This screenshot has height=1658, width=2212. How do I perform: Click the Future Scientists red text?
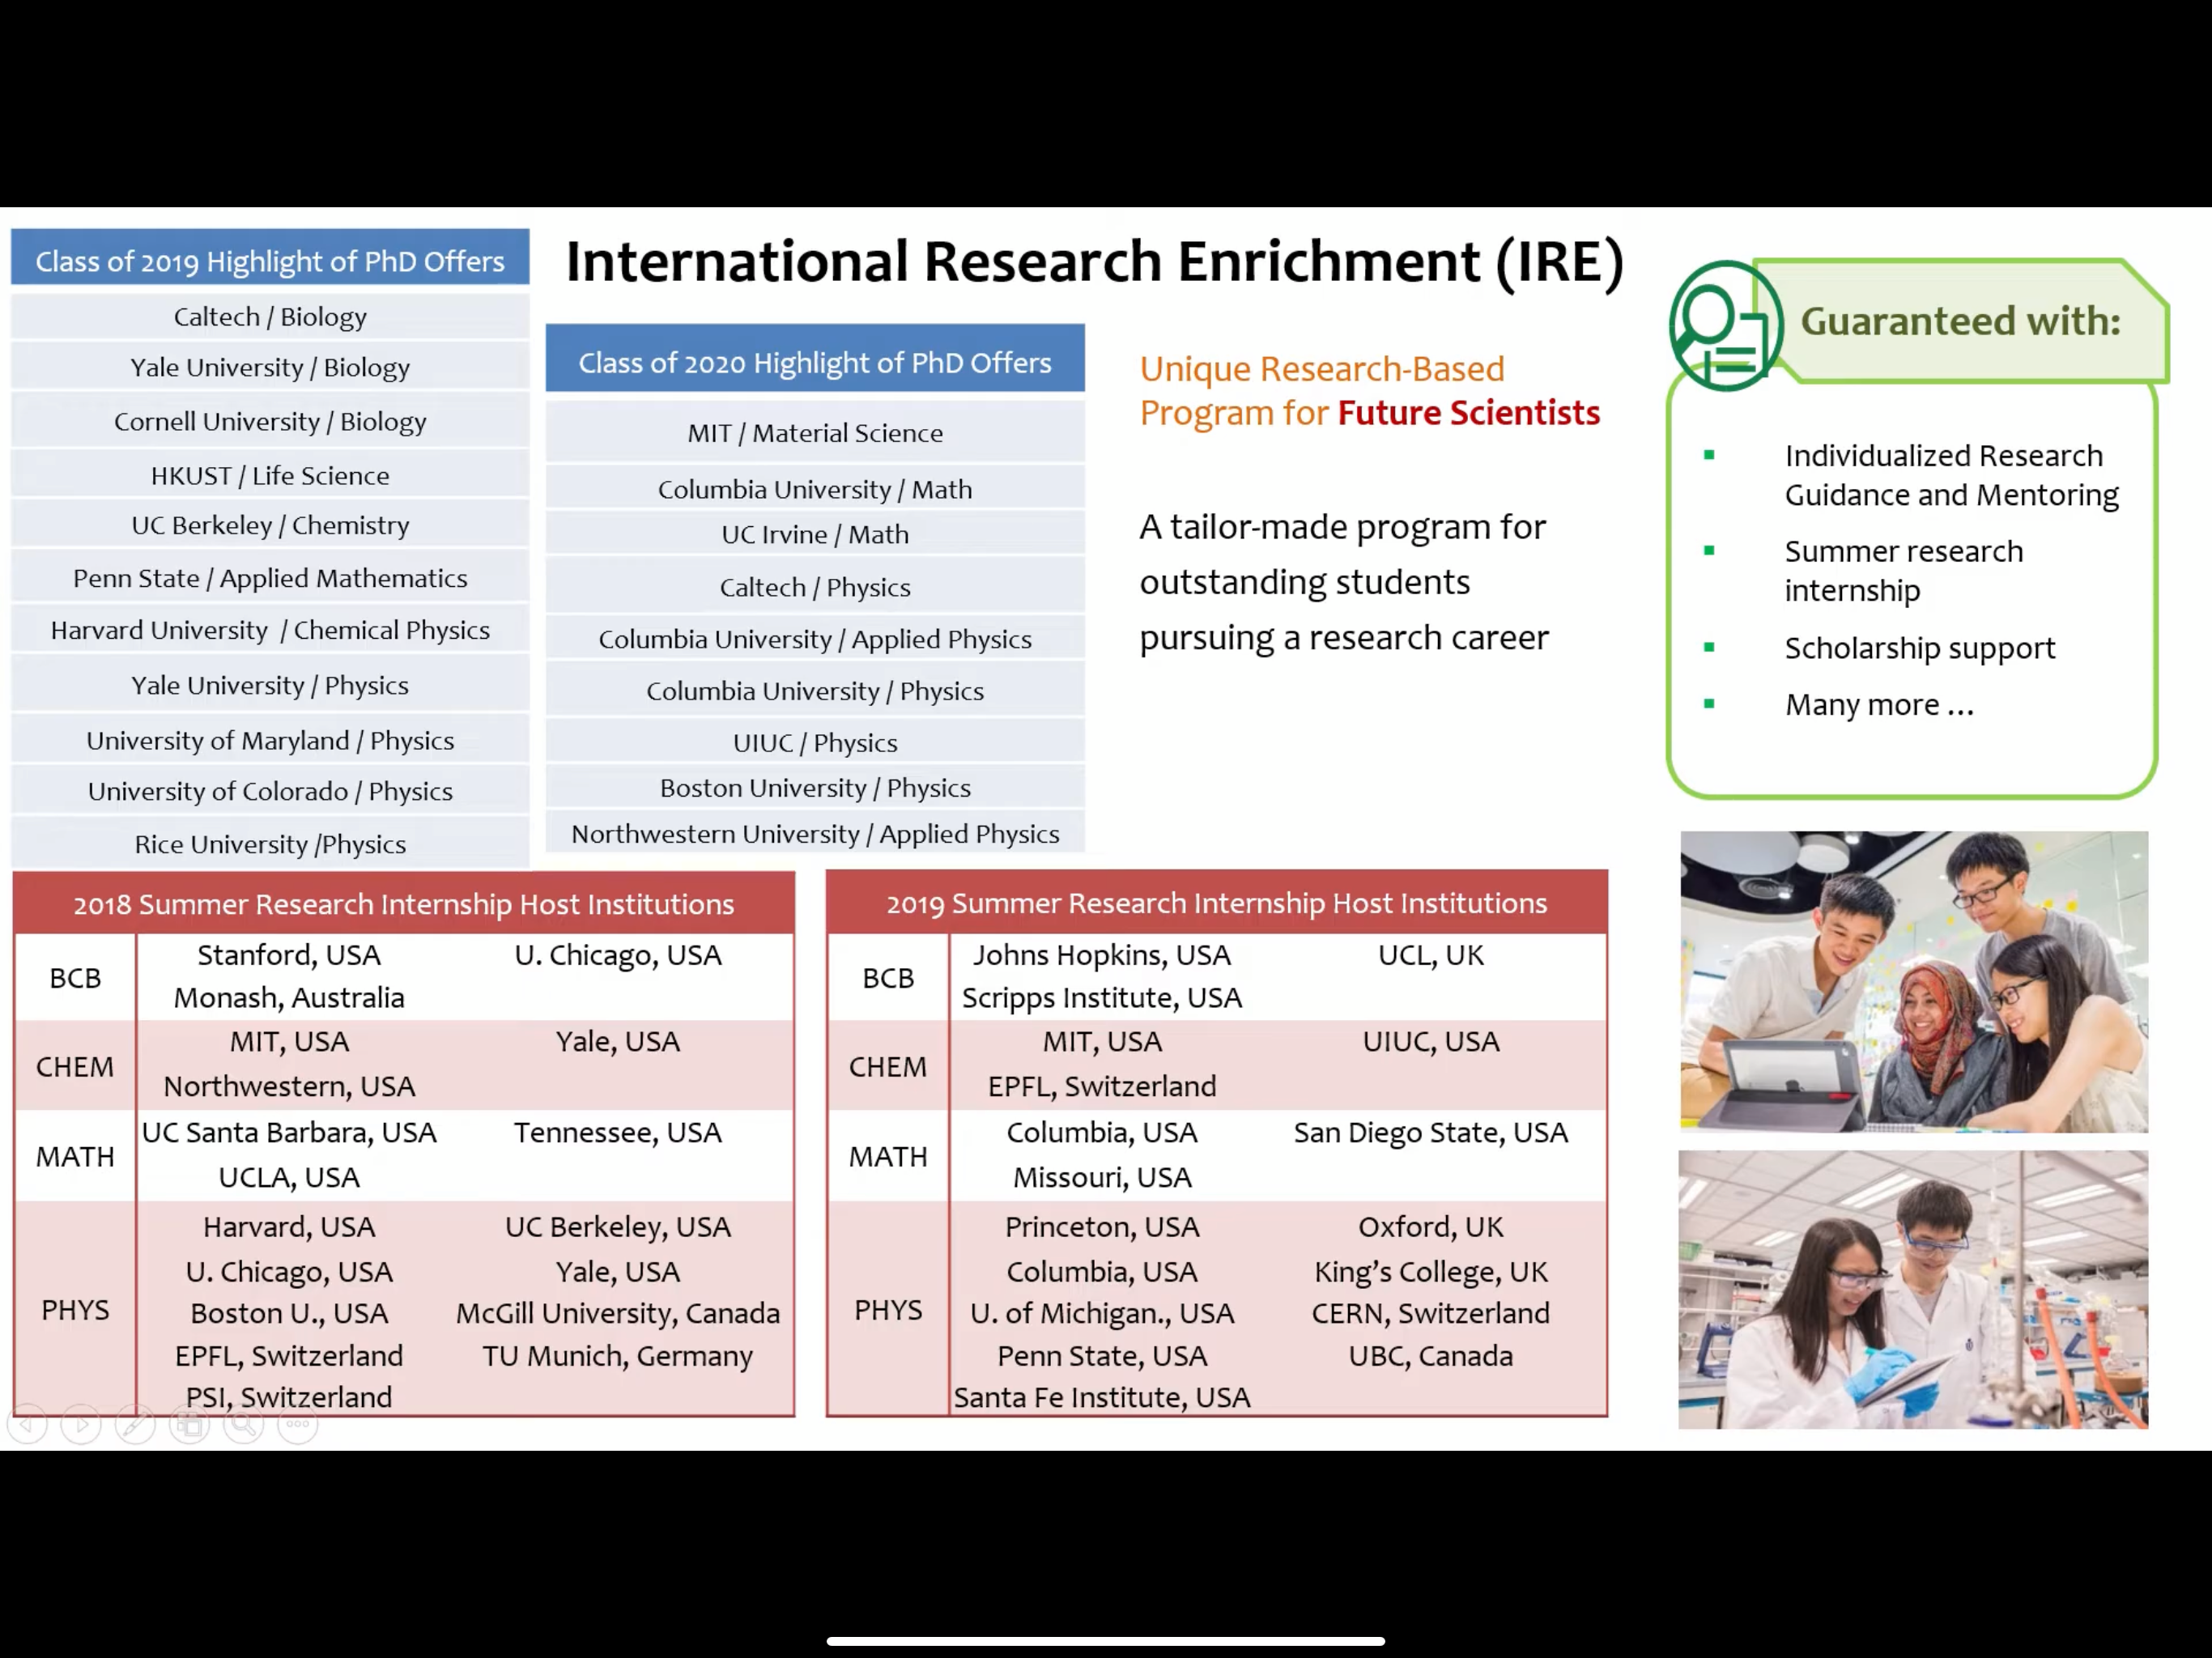1468,412
